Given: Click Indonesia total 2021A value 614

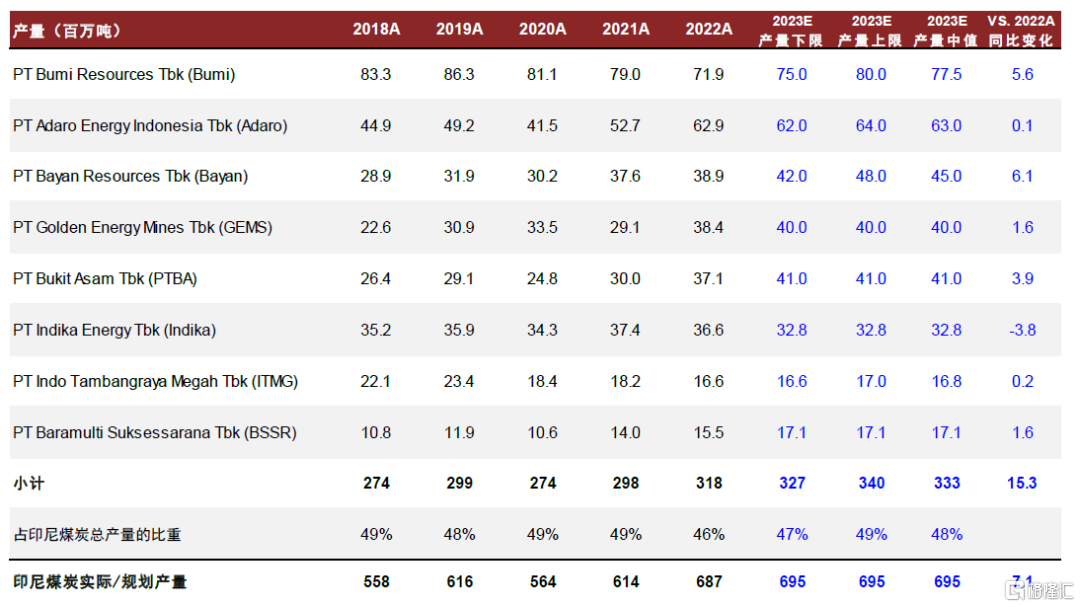Looking at the screenshot, I should click(x=625, y=582).
